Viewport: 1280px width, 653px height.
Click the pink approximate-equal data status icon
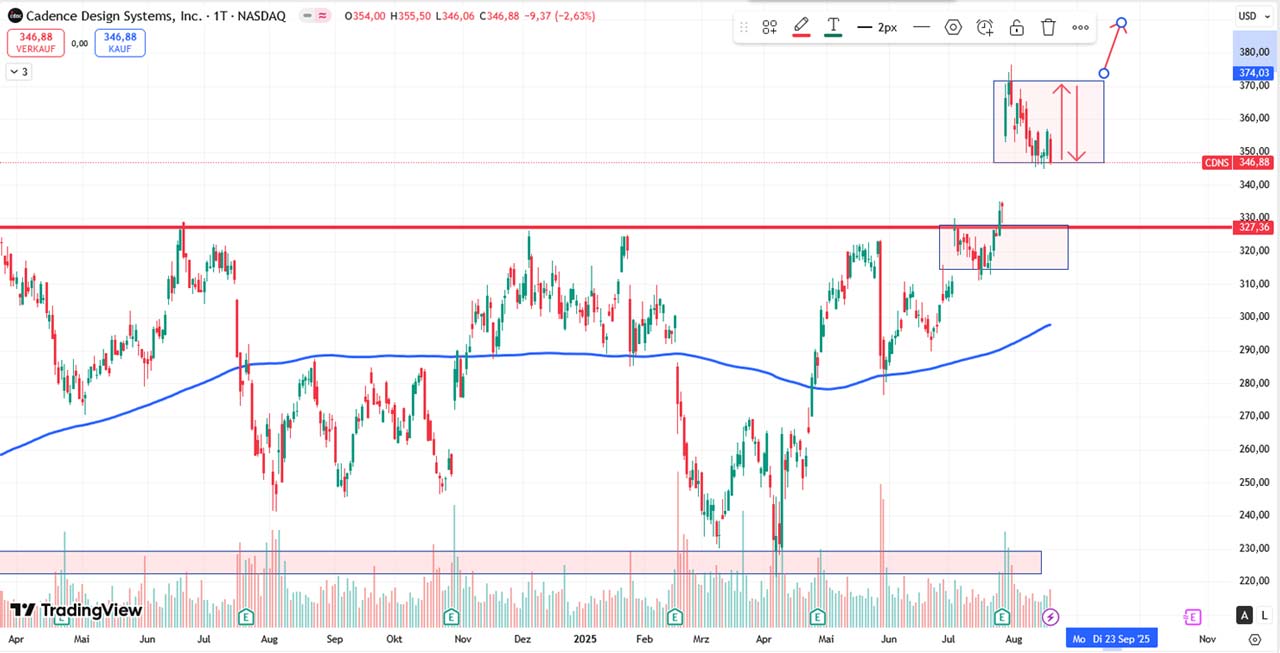tap(325, 16)
